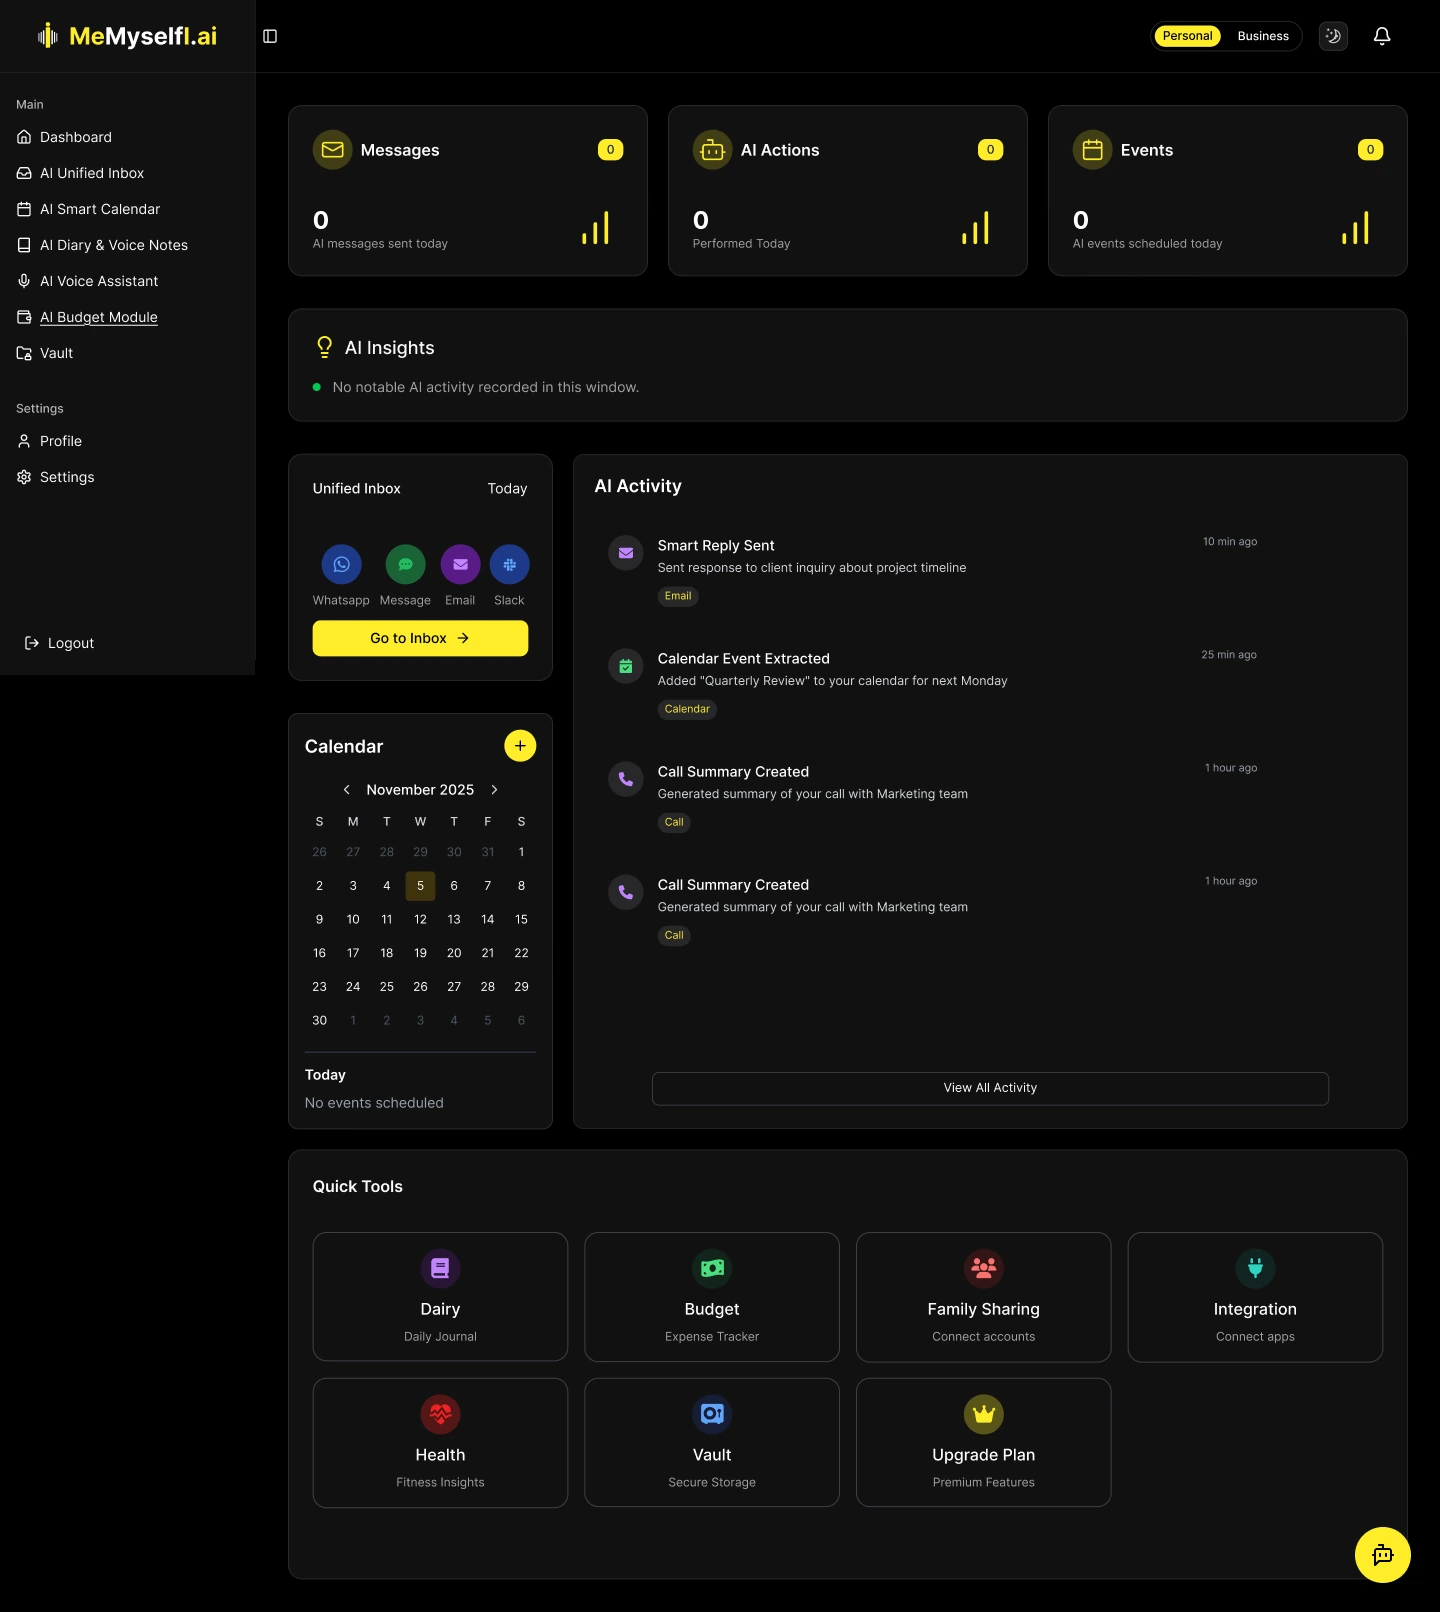This screenshot has height=1612, width=1440.
Task: Add a calendar event with plus button
Action: (x=520, y=746)
